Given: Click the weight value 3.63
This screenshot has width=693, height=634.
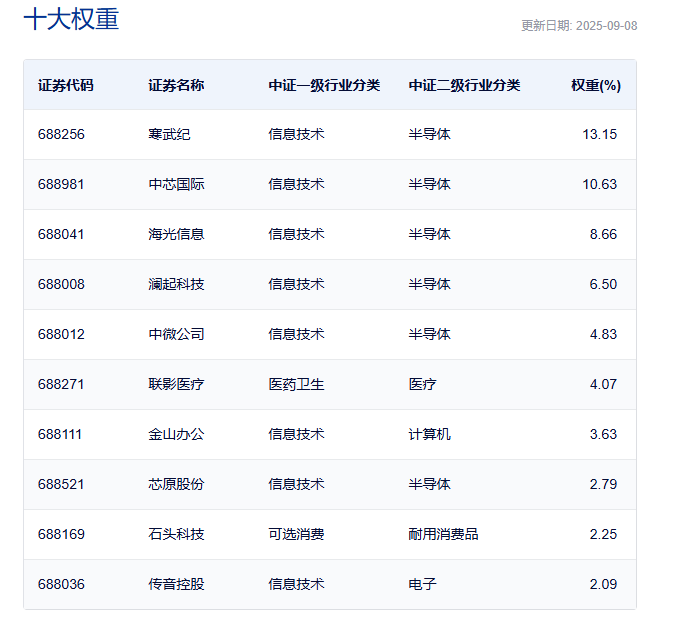Looking at the screenshot, I should point(603,434).
